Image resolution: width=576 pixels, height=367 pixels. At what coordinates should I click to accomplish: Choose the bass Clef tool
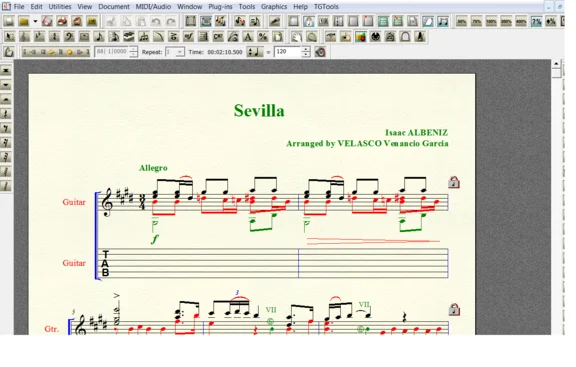click(x=69, y=37)
